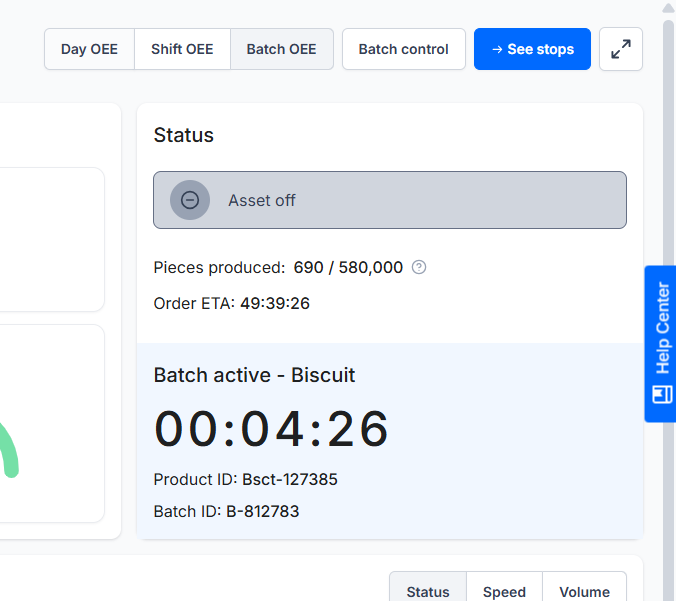Image resolution: width=676 pixels, height=601 pixels.
Task: Select the Batch OEE option
Action: 281,49
